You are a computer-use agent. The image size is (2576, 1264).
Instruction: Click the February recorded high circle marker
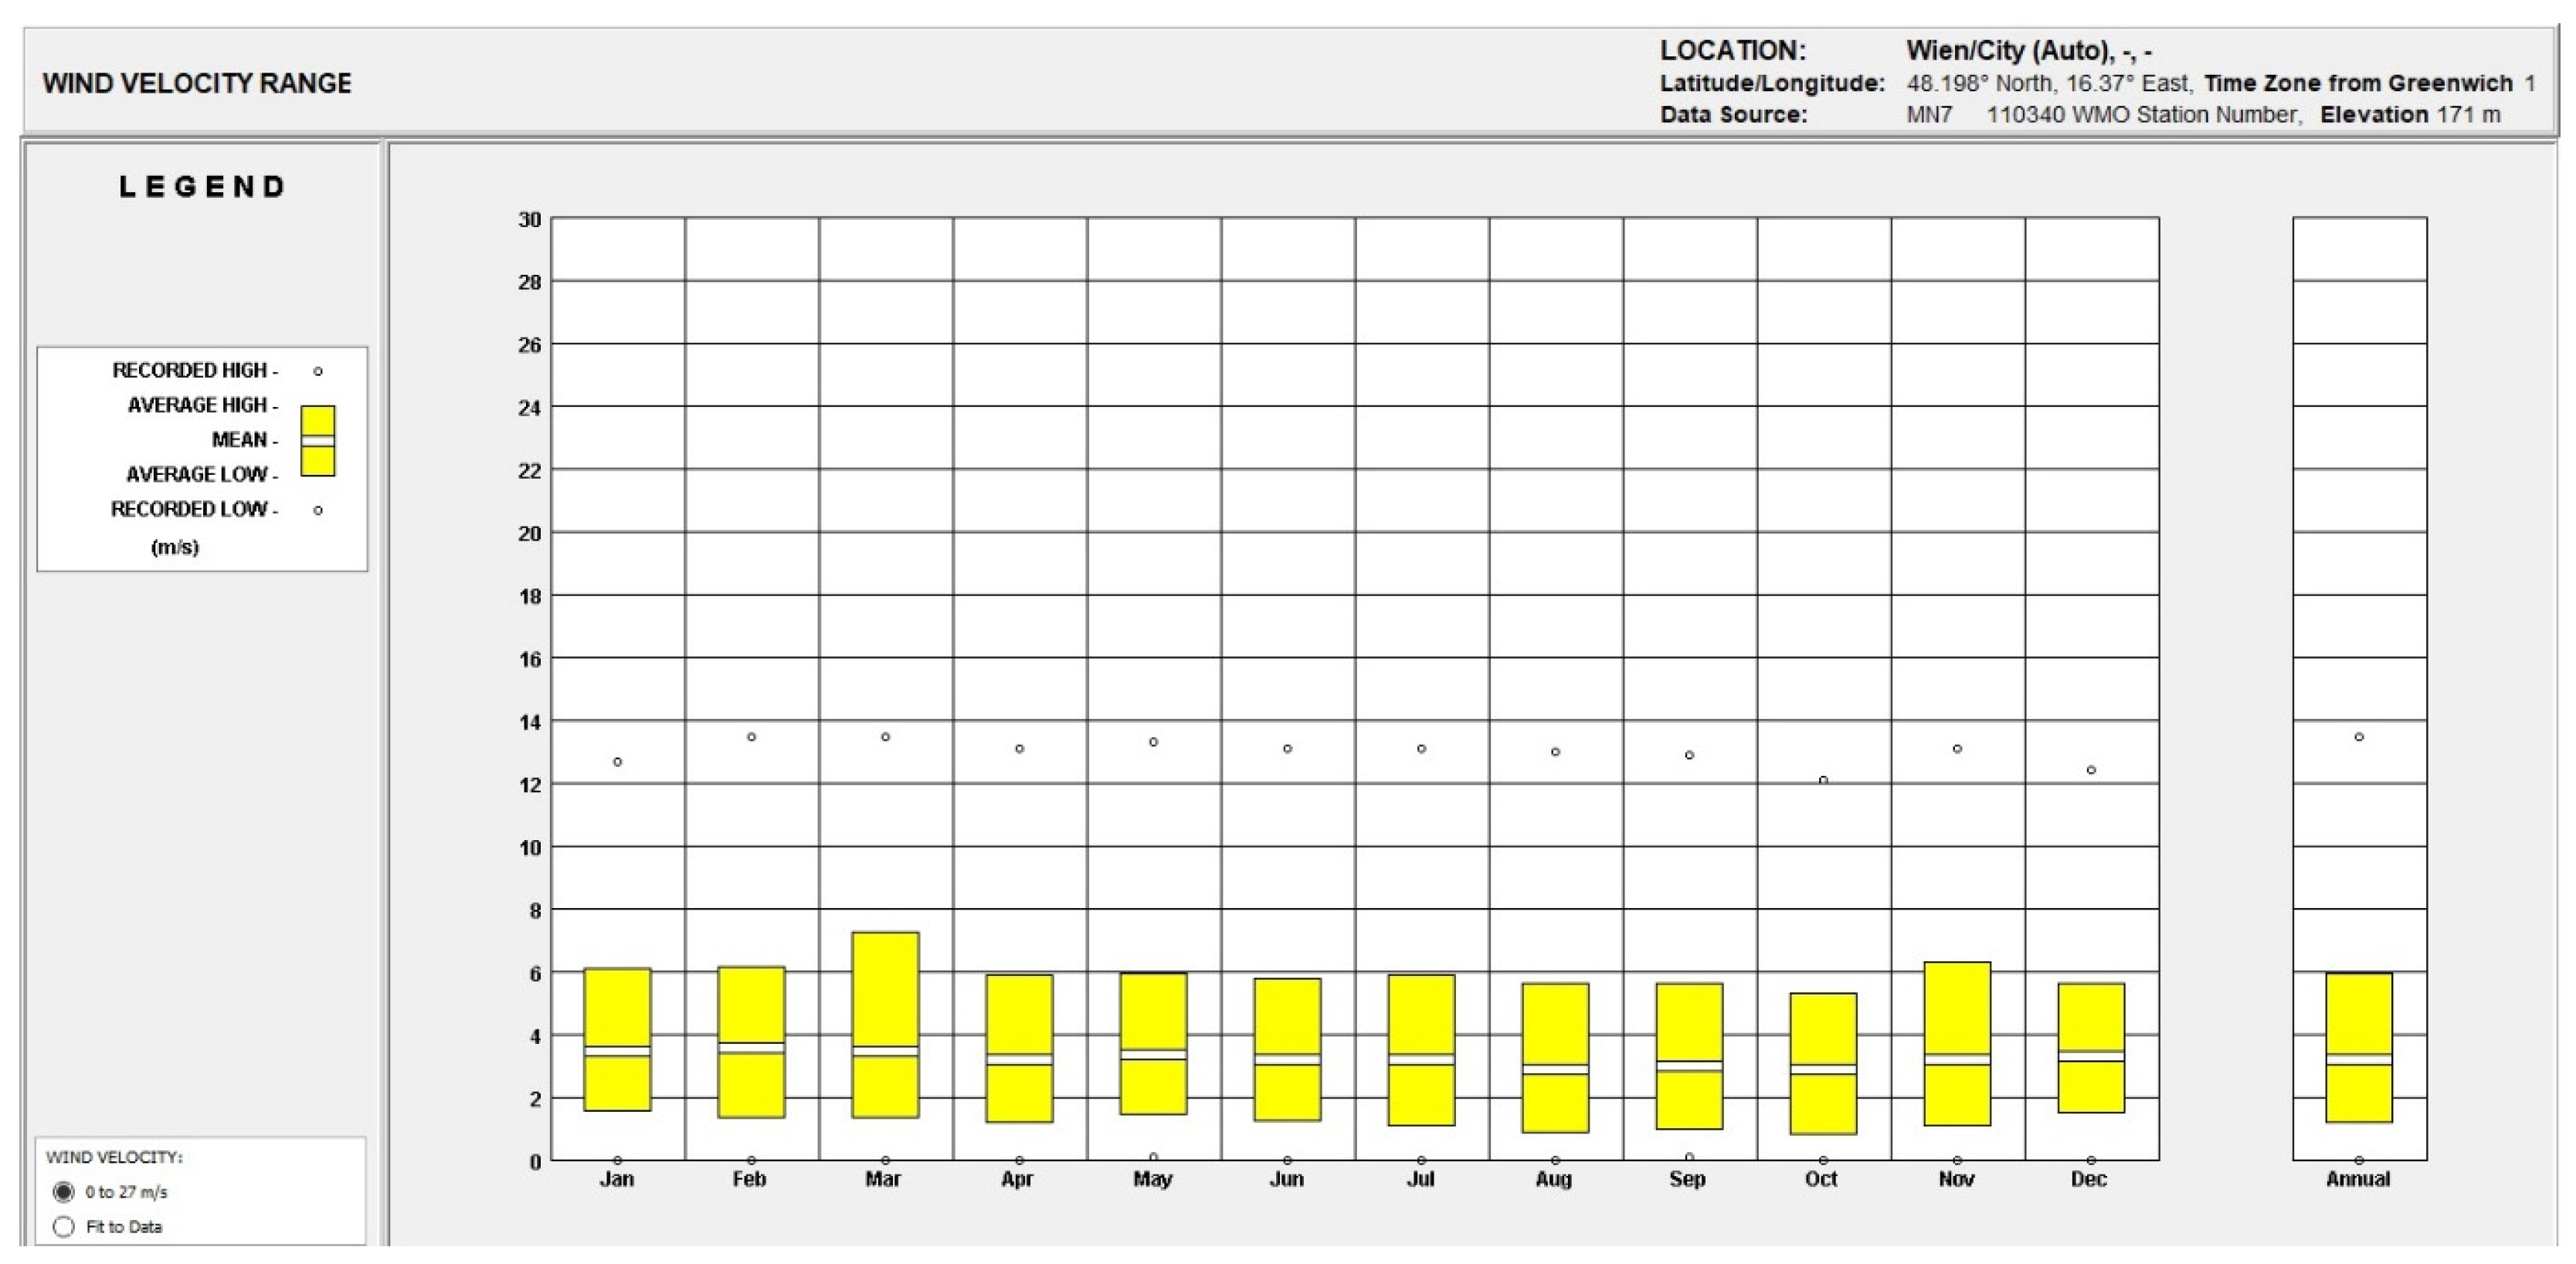752,737
